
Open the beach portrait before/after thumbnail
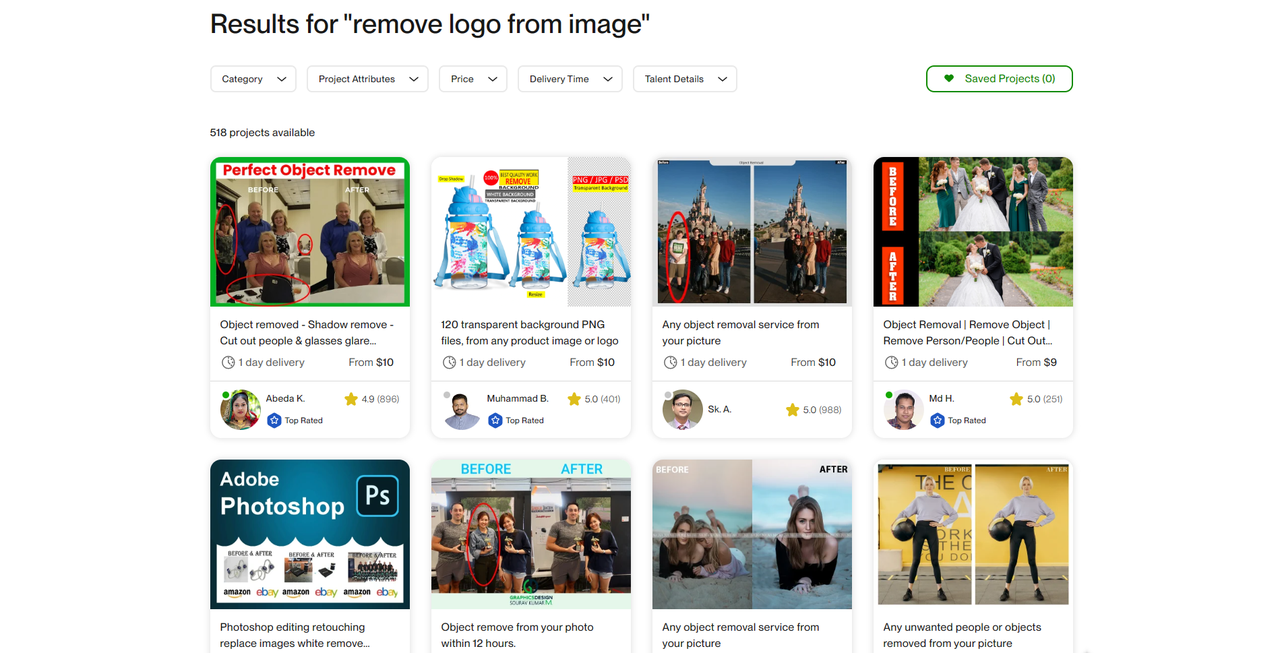tap(752, 534)
